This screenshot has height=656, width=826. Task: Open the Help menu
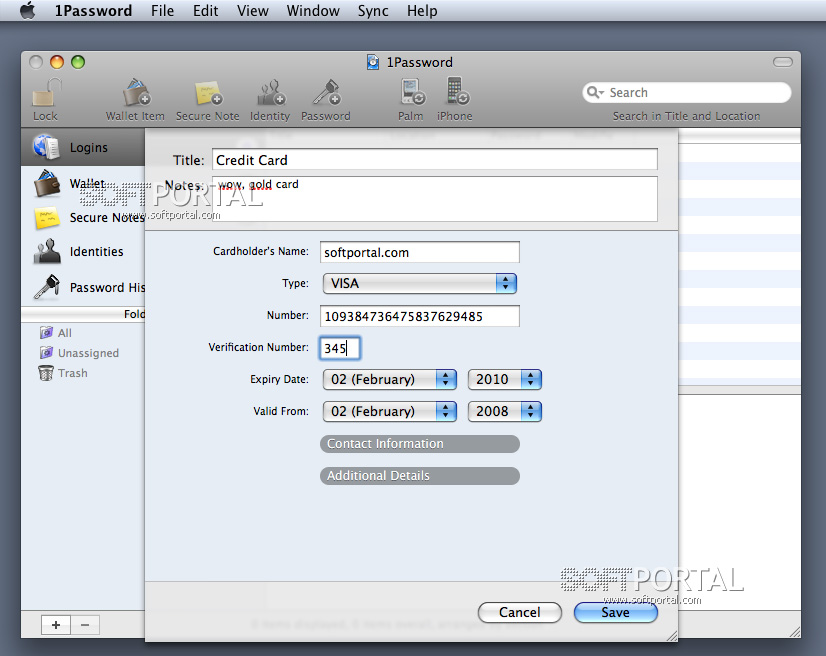422,11
